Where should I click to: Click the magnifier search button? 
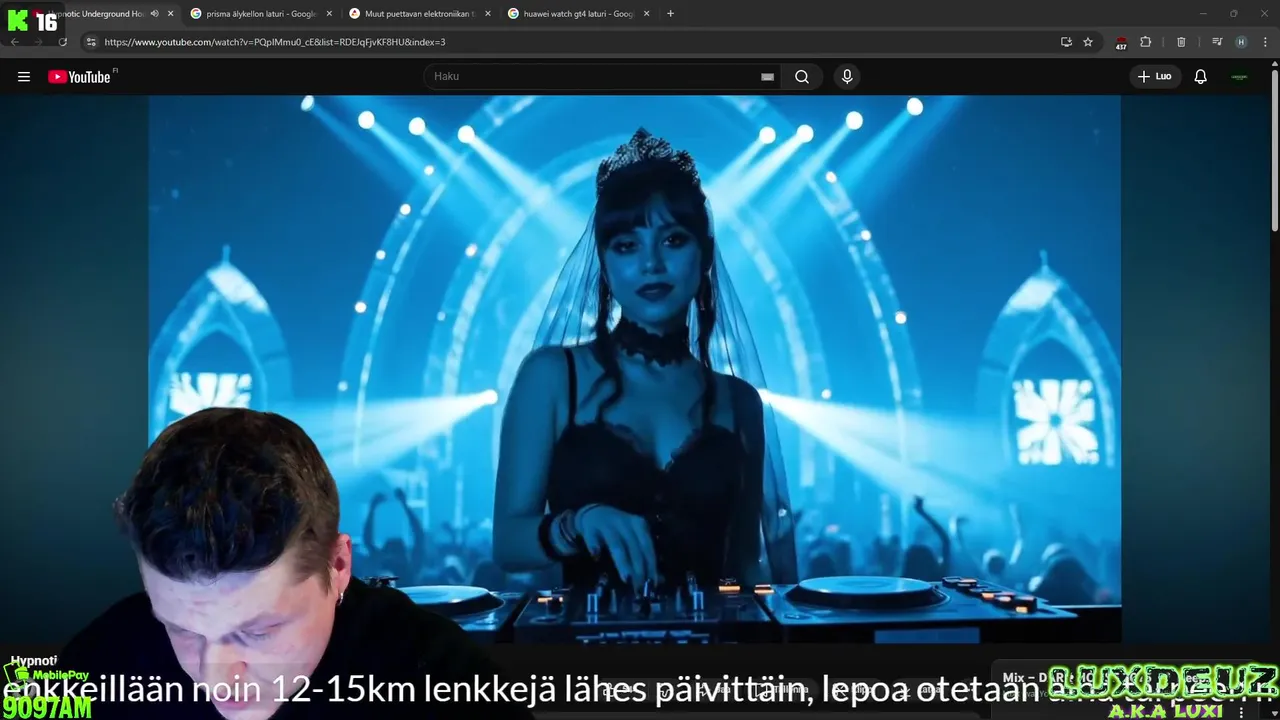pos(802,77)
